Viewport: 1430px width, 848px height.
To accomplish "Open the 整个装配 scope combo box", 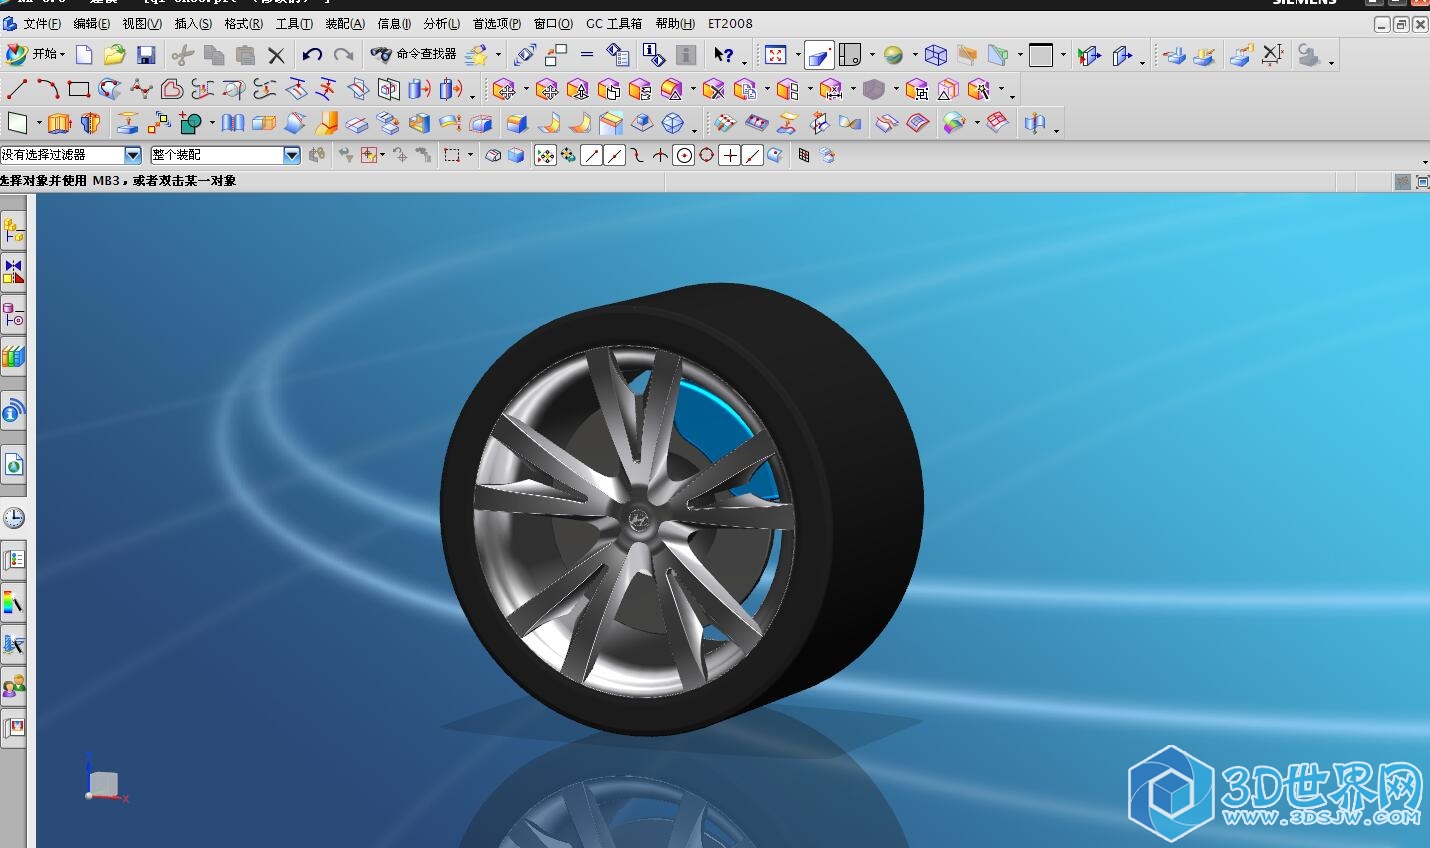I will [x=225, y=155].
